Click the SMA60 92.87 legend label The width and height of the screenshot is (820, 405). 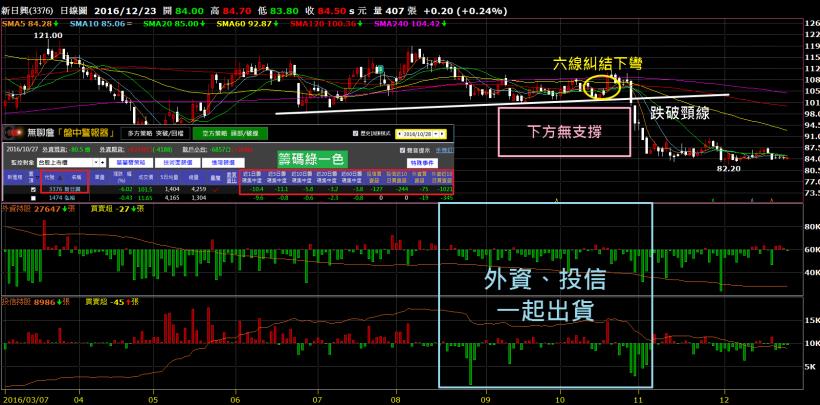(248, 24)
